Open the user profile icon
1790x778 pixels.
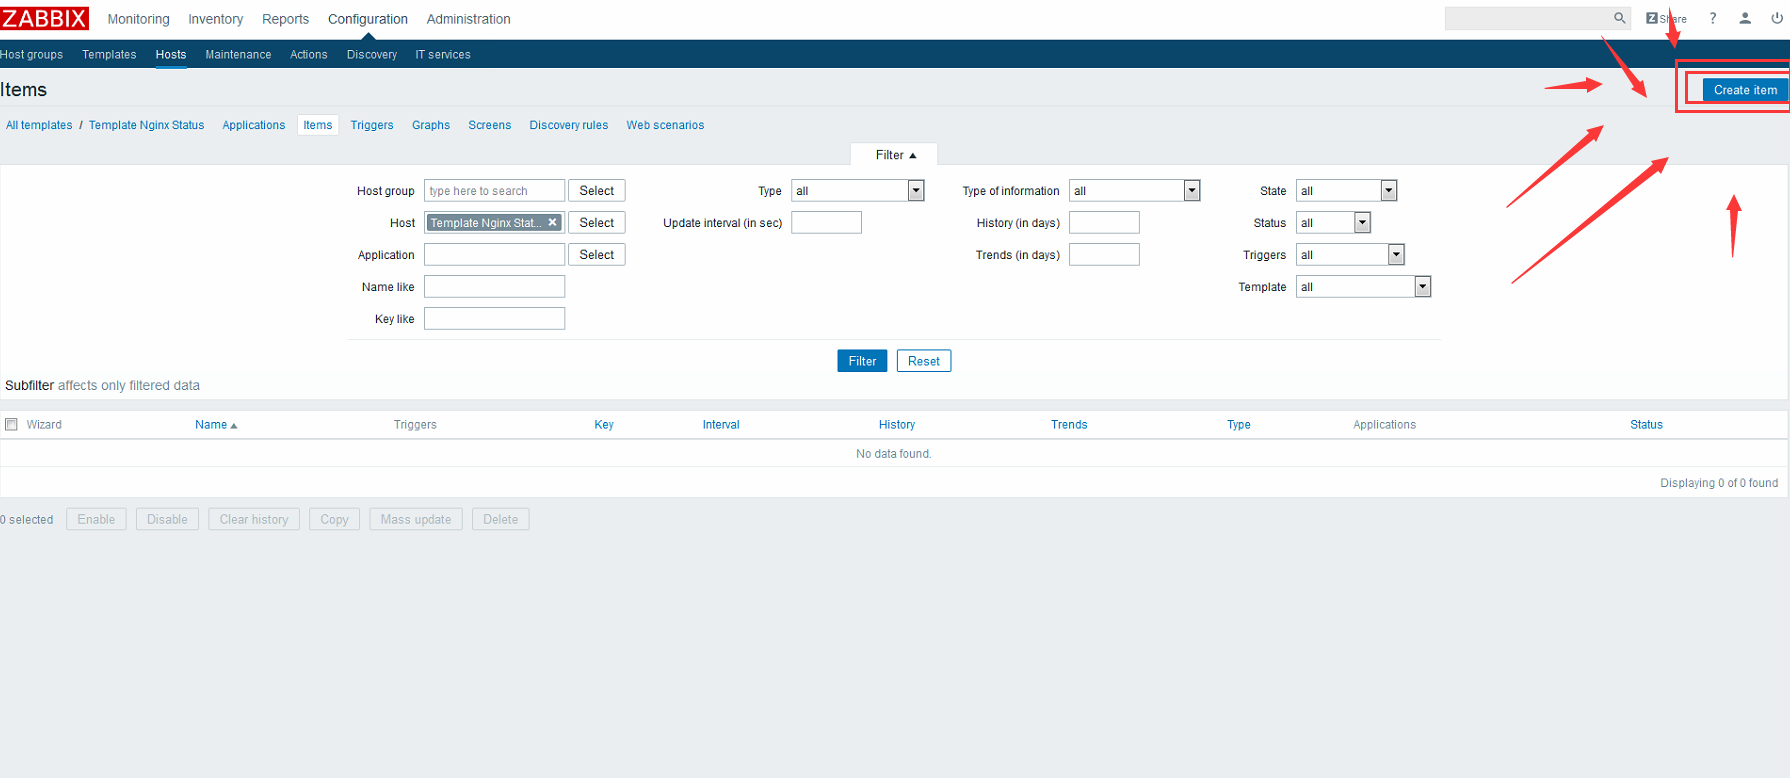[1745, 18]
